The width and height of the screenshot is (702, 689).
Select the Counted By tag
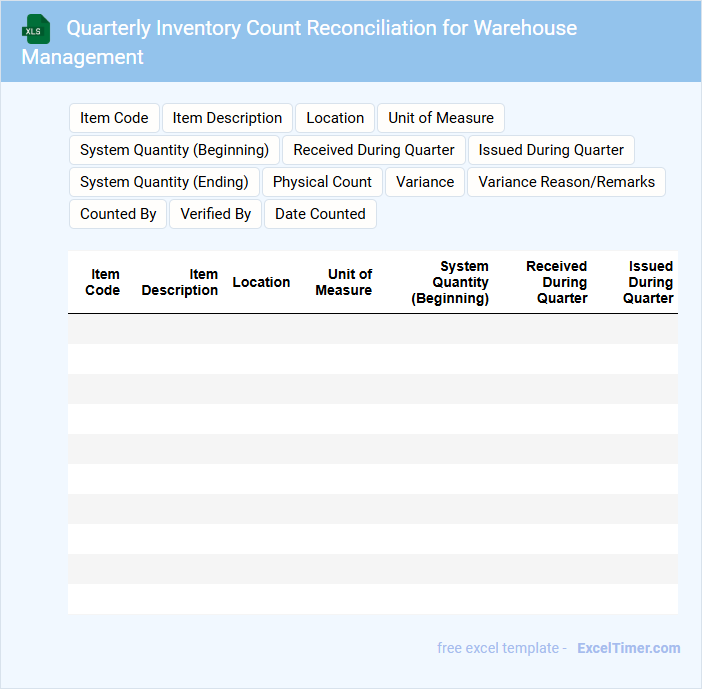[118, 214]
